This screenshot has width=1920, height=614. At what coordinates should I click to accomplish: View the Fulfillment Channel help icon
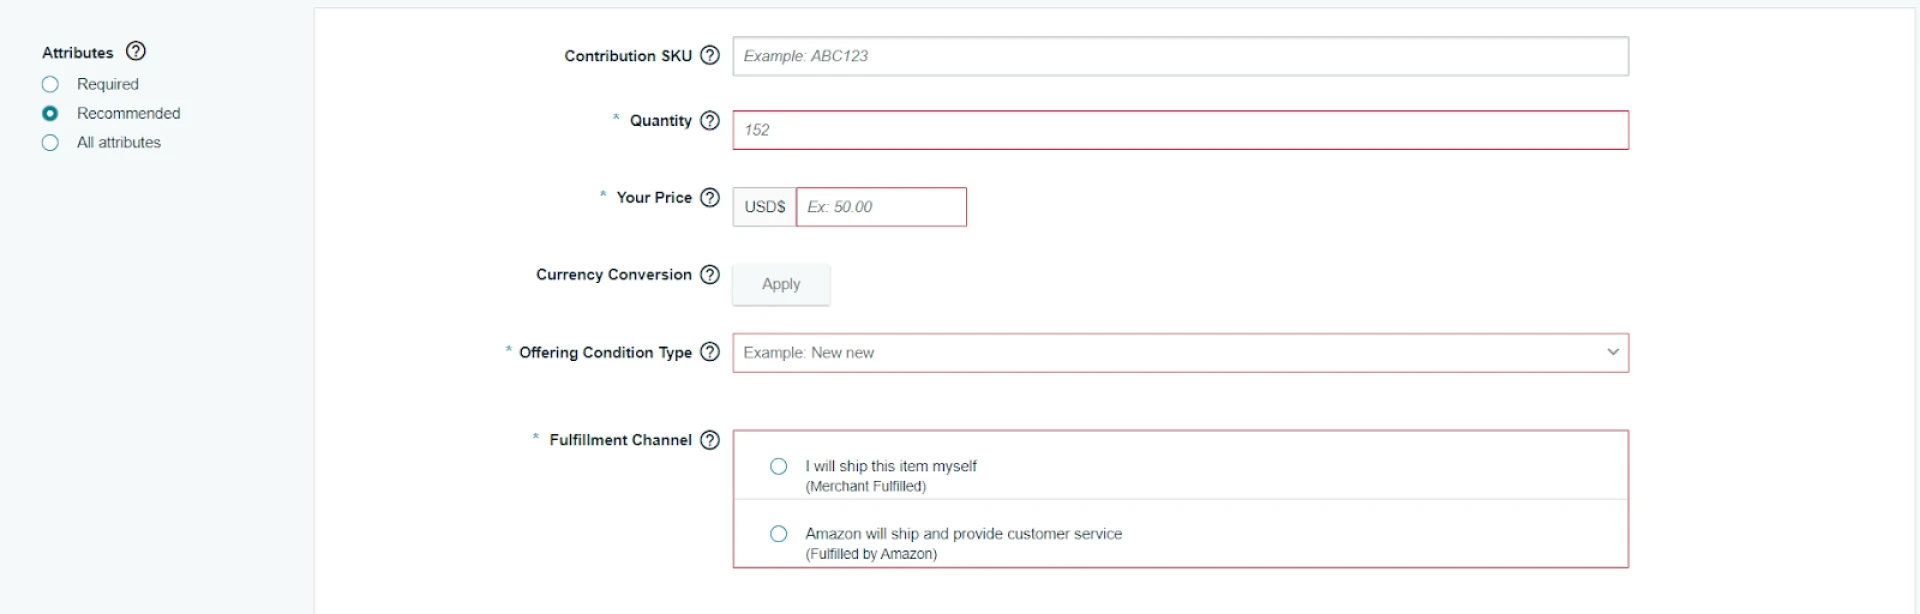[710, 440]
